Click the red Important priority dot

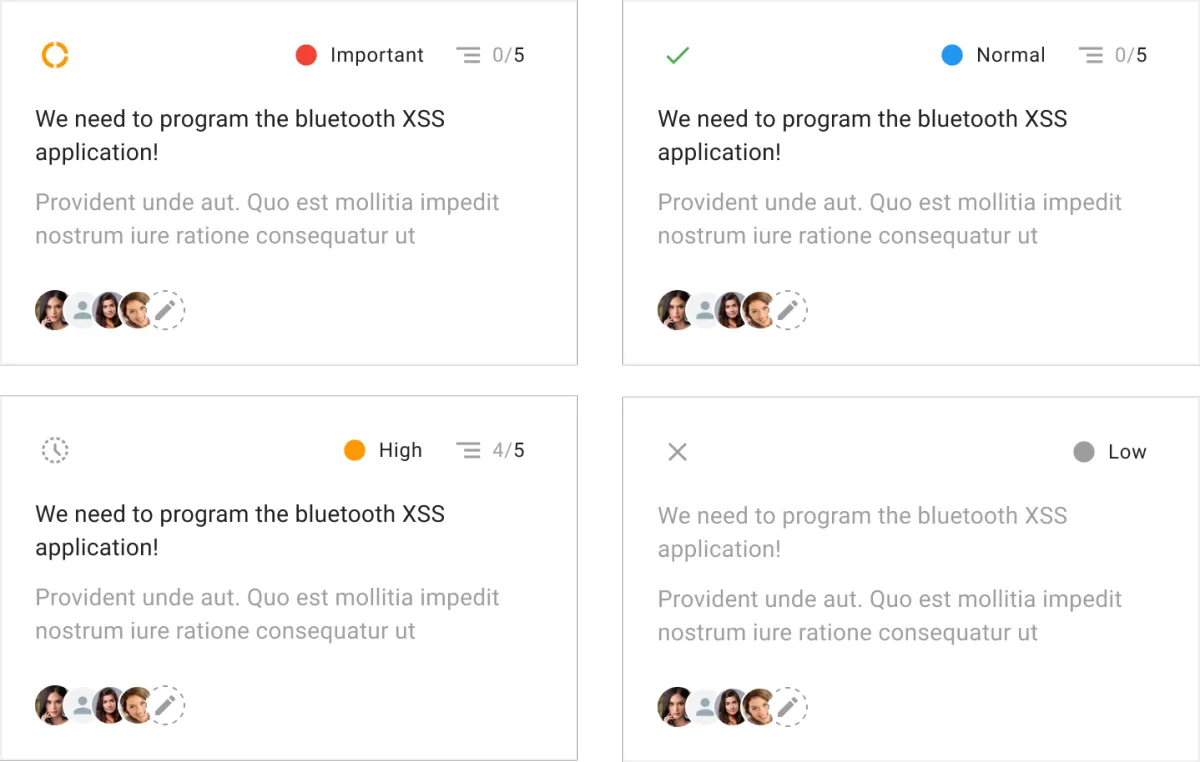[306, 55]
